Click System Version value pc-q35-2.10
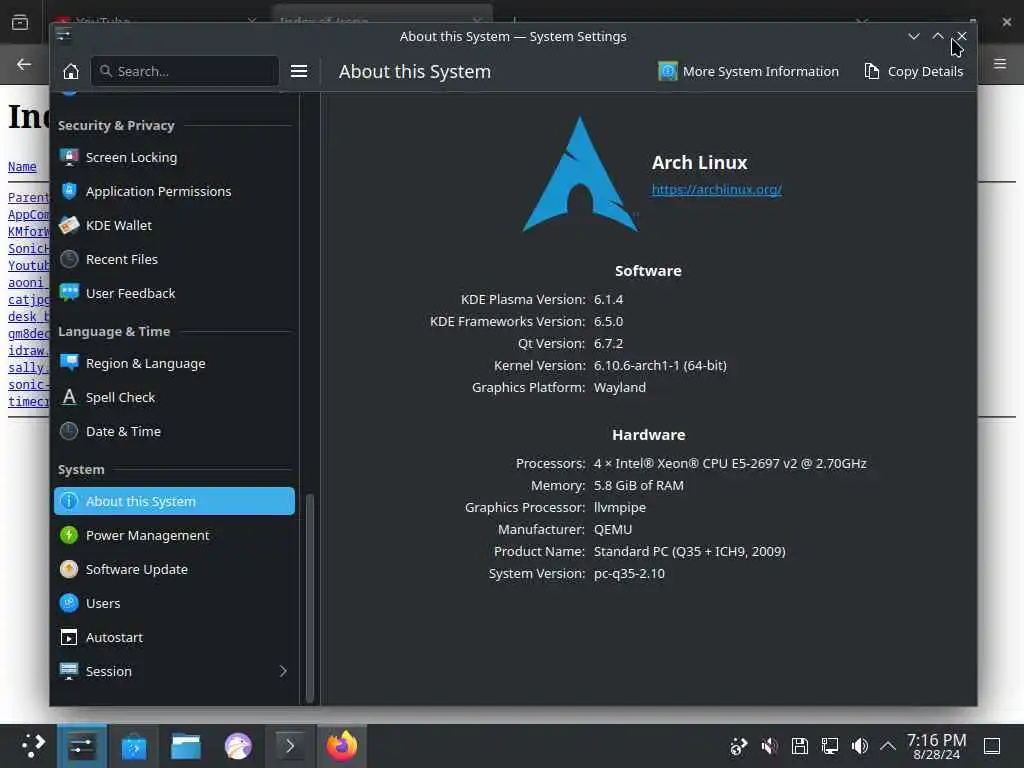 tap(629, 573)
